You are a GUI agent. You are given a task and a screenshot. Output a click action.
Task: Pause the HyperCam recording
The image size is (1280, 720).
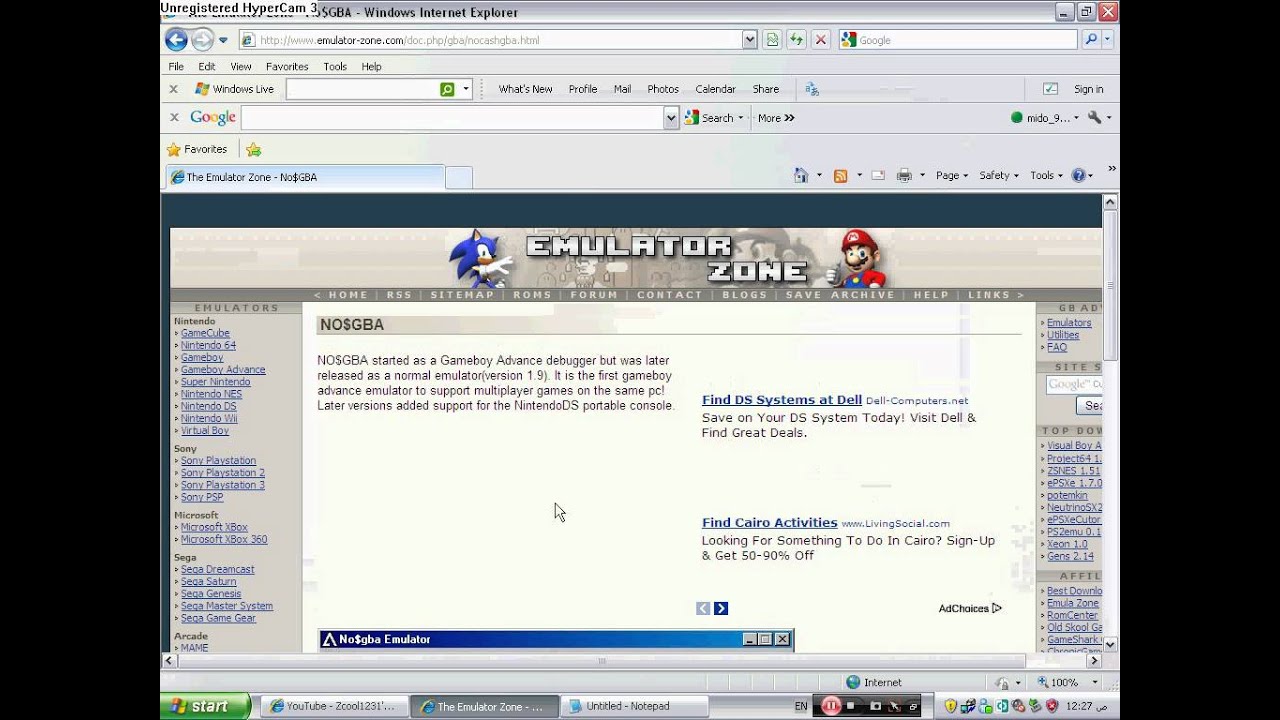(831, 706)
